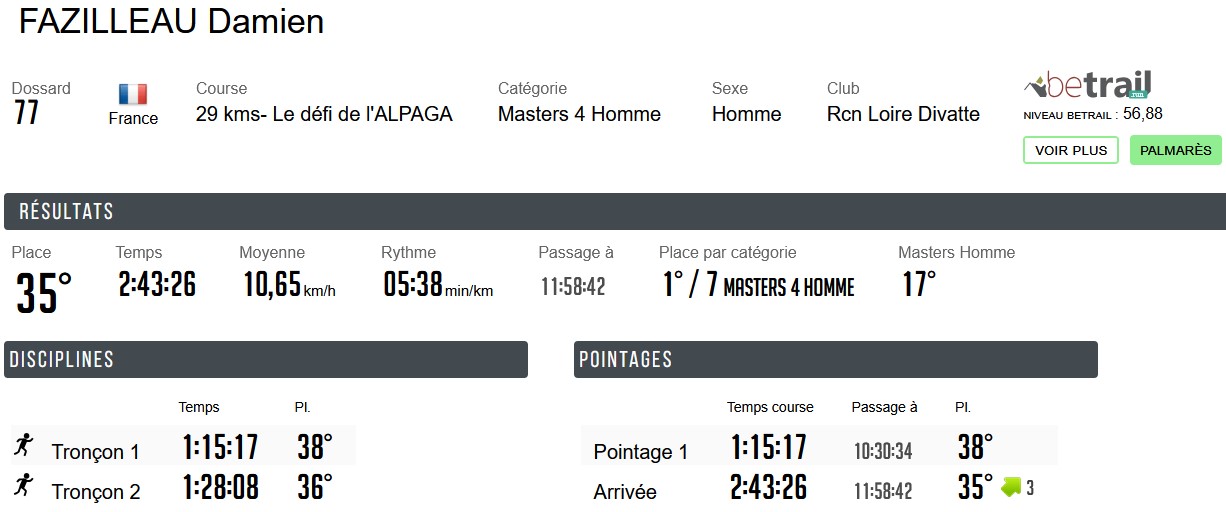Click the Tronçon 2 time 1:28:08
1226x512 pixels.
[x=220, y=487]
